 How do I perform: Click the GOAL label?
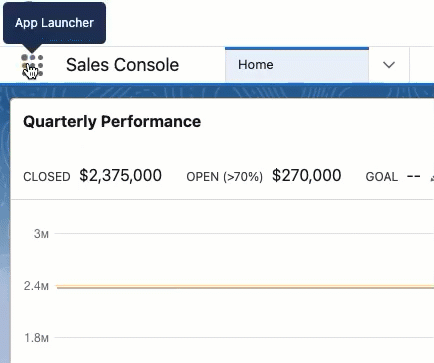382,177
